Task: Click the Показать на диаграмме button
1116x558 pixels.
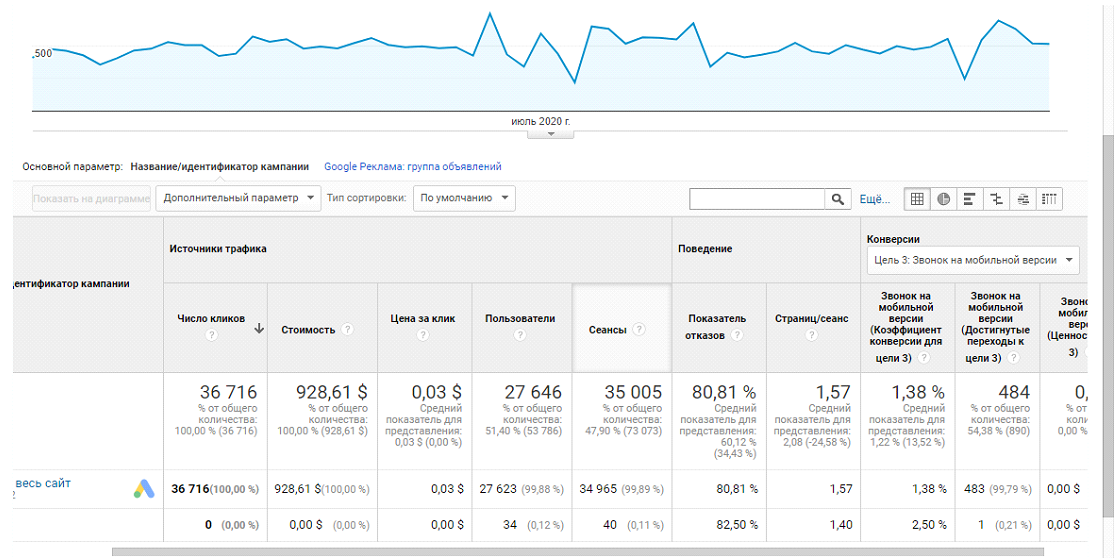Action: point(91,199)
